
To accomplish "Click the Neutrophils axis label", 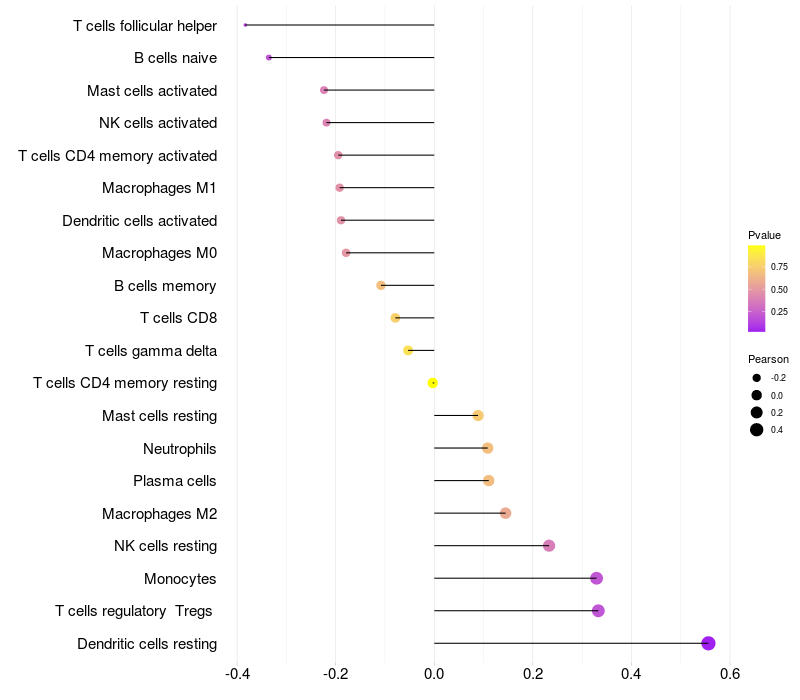I will 180,448.
